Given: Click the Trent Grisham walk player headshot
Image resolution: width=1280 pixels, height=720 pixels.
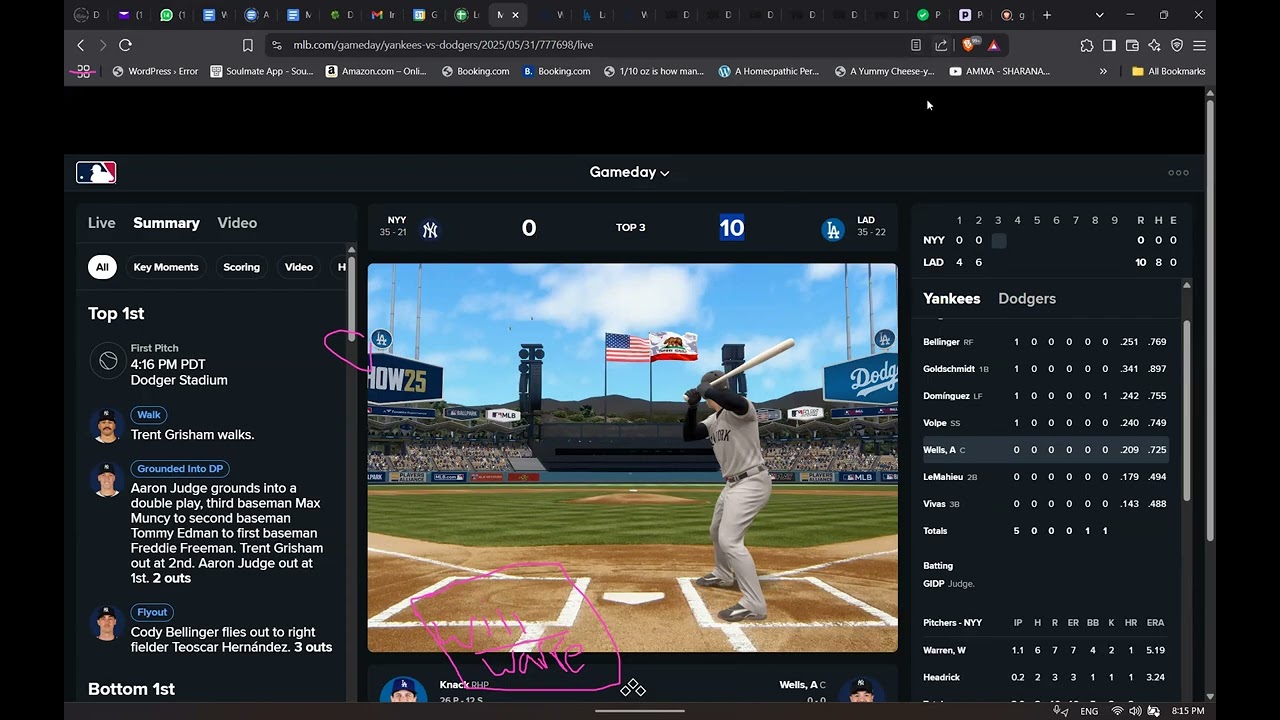Looking at the screenshot, I should pos(105,425).
